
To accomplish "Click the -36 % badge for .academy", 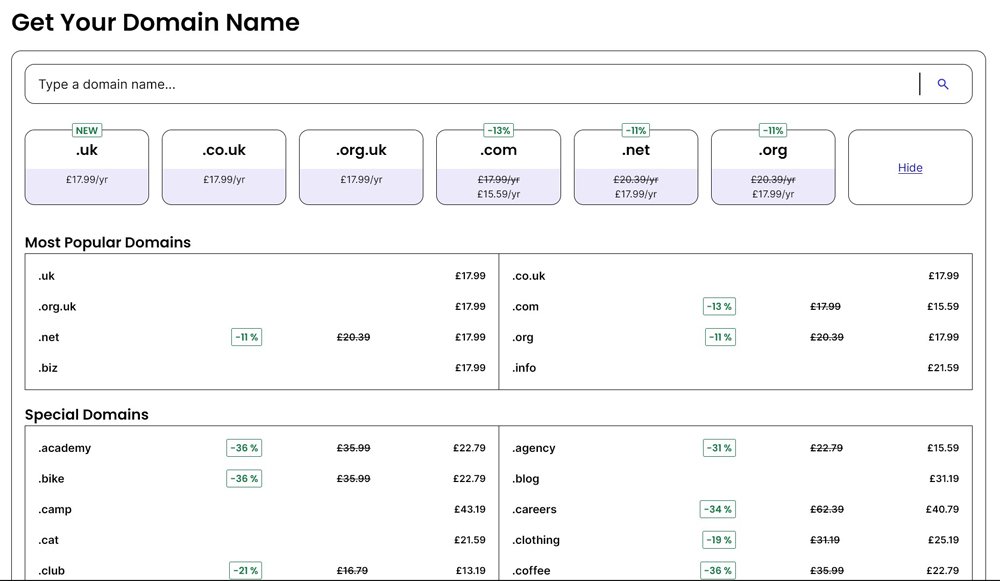I will (x=244, y=448).
